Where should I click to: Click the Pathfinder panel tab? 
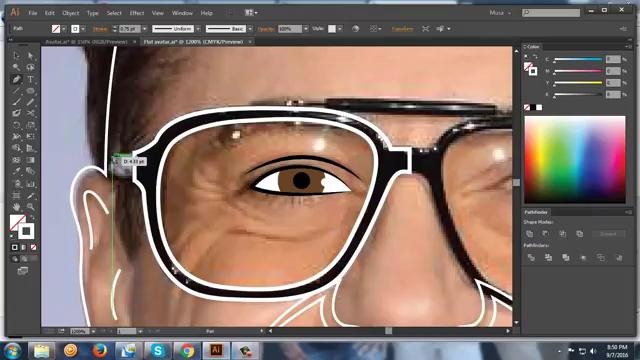point(536,212)
